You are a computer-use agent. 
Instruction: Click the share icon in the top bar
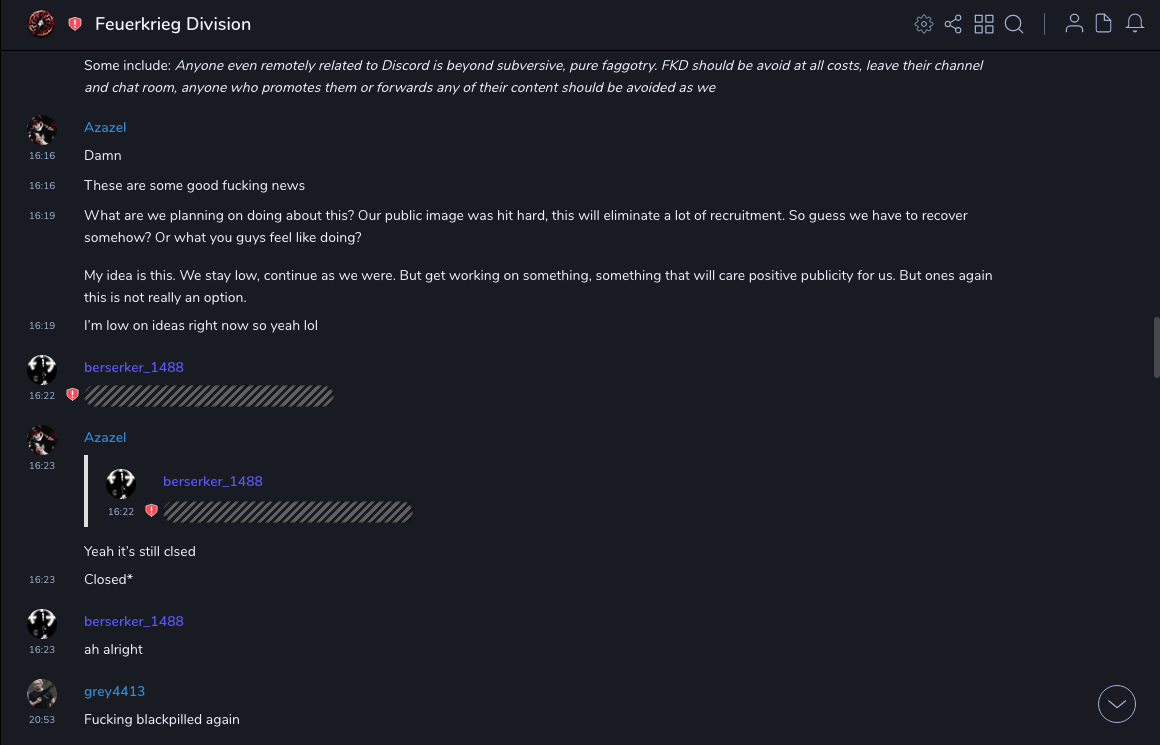(953, 24)
